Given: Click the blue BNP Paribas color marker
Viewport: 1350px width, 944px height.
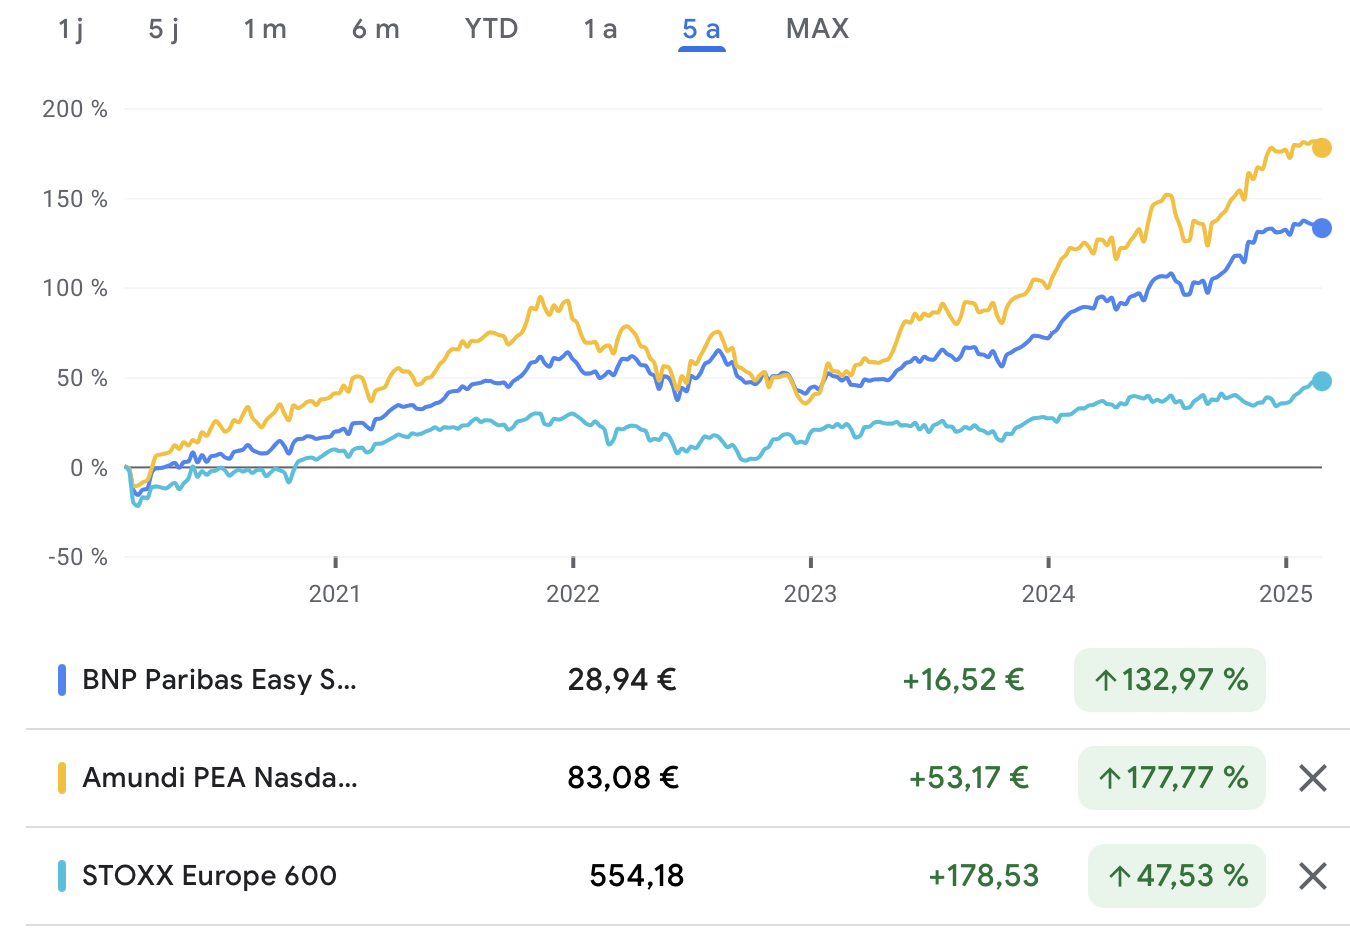Looking at the screenshot, I should (x=62, y=680).
